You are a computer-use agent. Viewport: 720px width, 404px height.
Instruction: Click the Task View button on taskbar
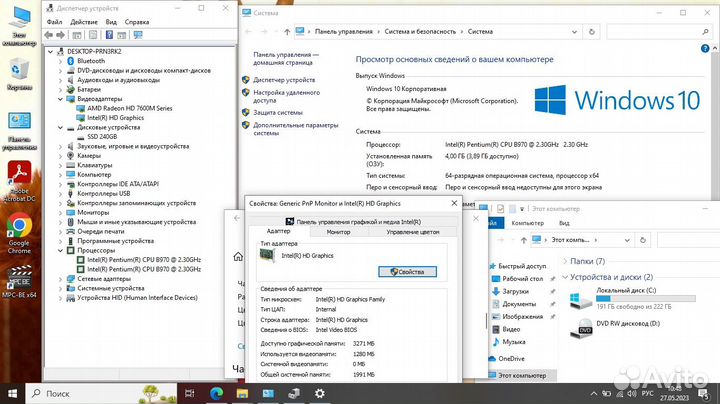point(189,393)
